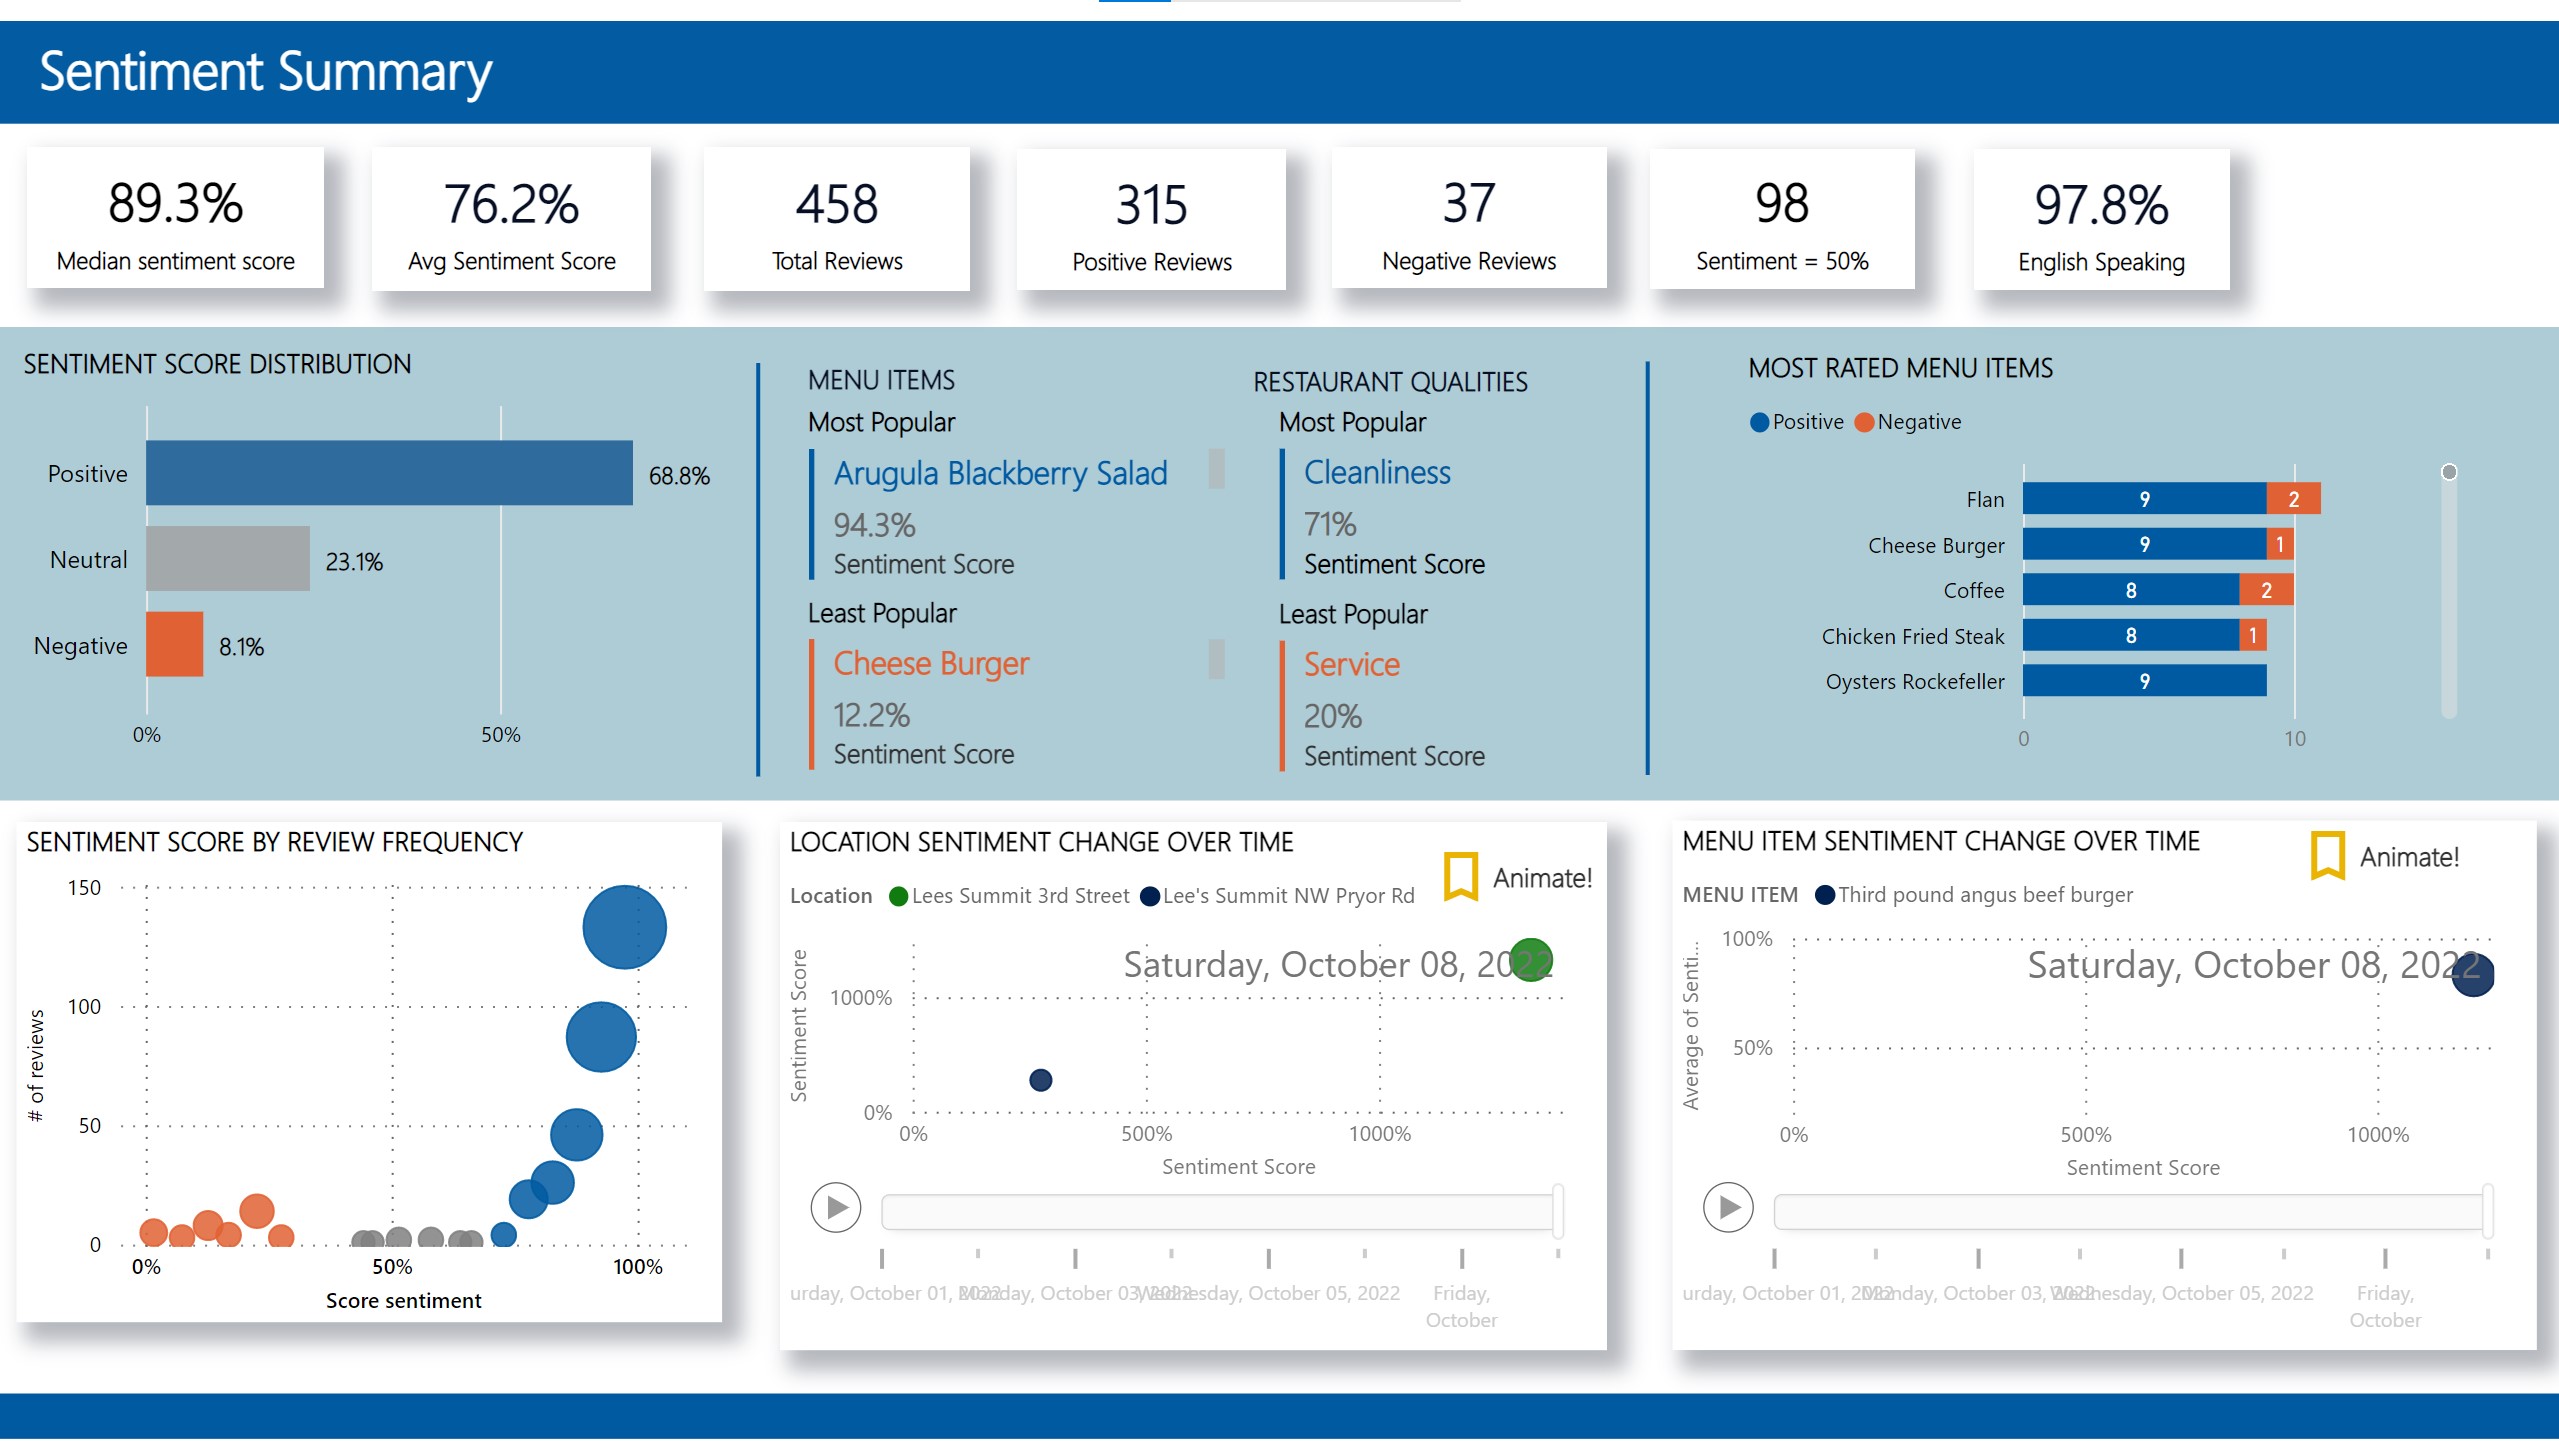This screenshot has width=2559, height=1441.
Task: Click location chart play axis slider track
Action: tap(1218, 1212)
